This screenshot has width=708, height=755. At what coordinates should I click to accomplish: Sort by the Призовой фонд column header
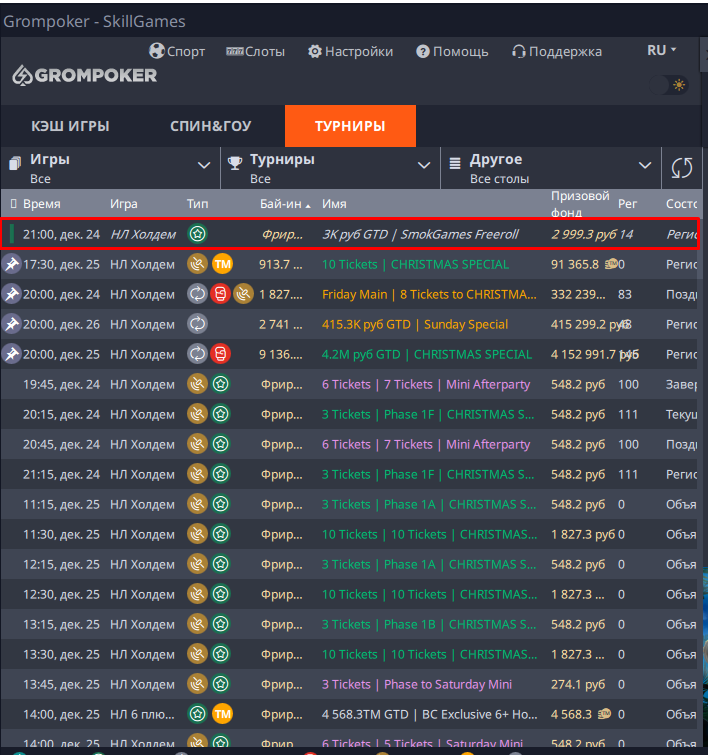coord(580,204)
